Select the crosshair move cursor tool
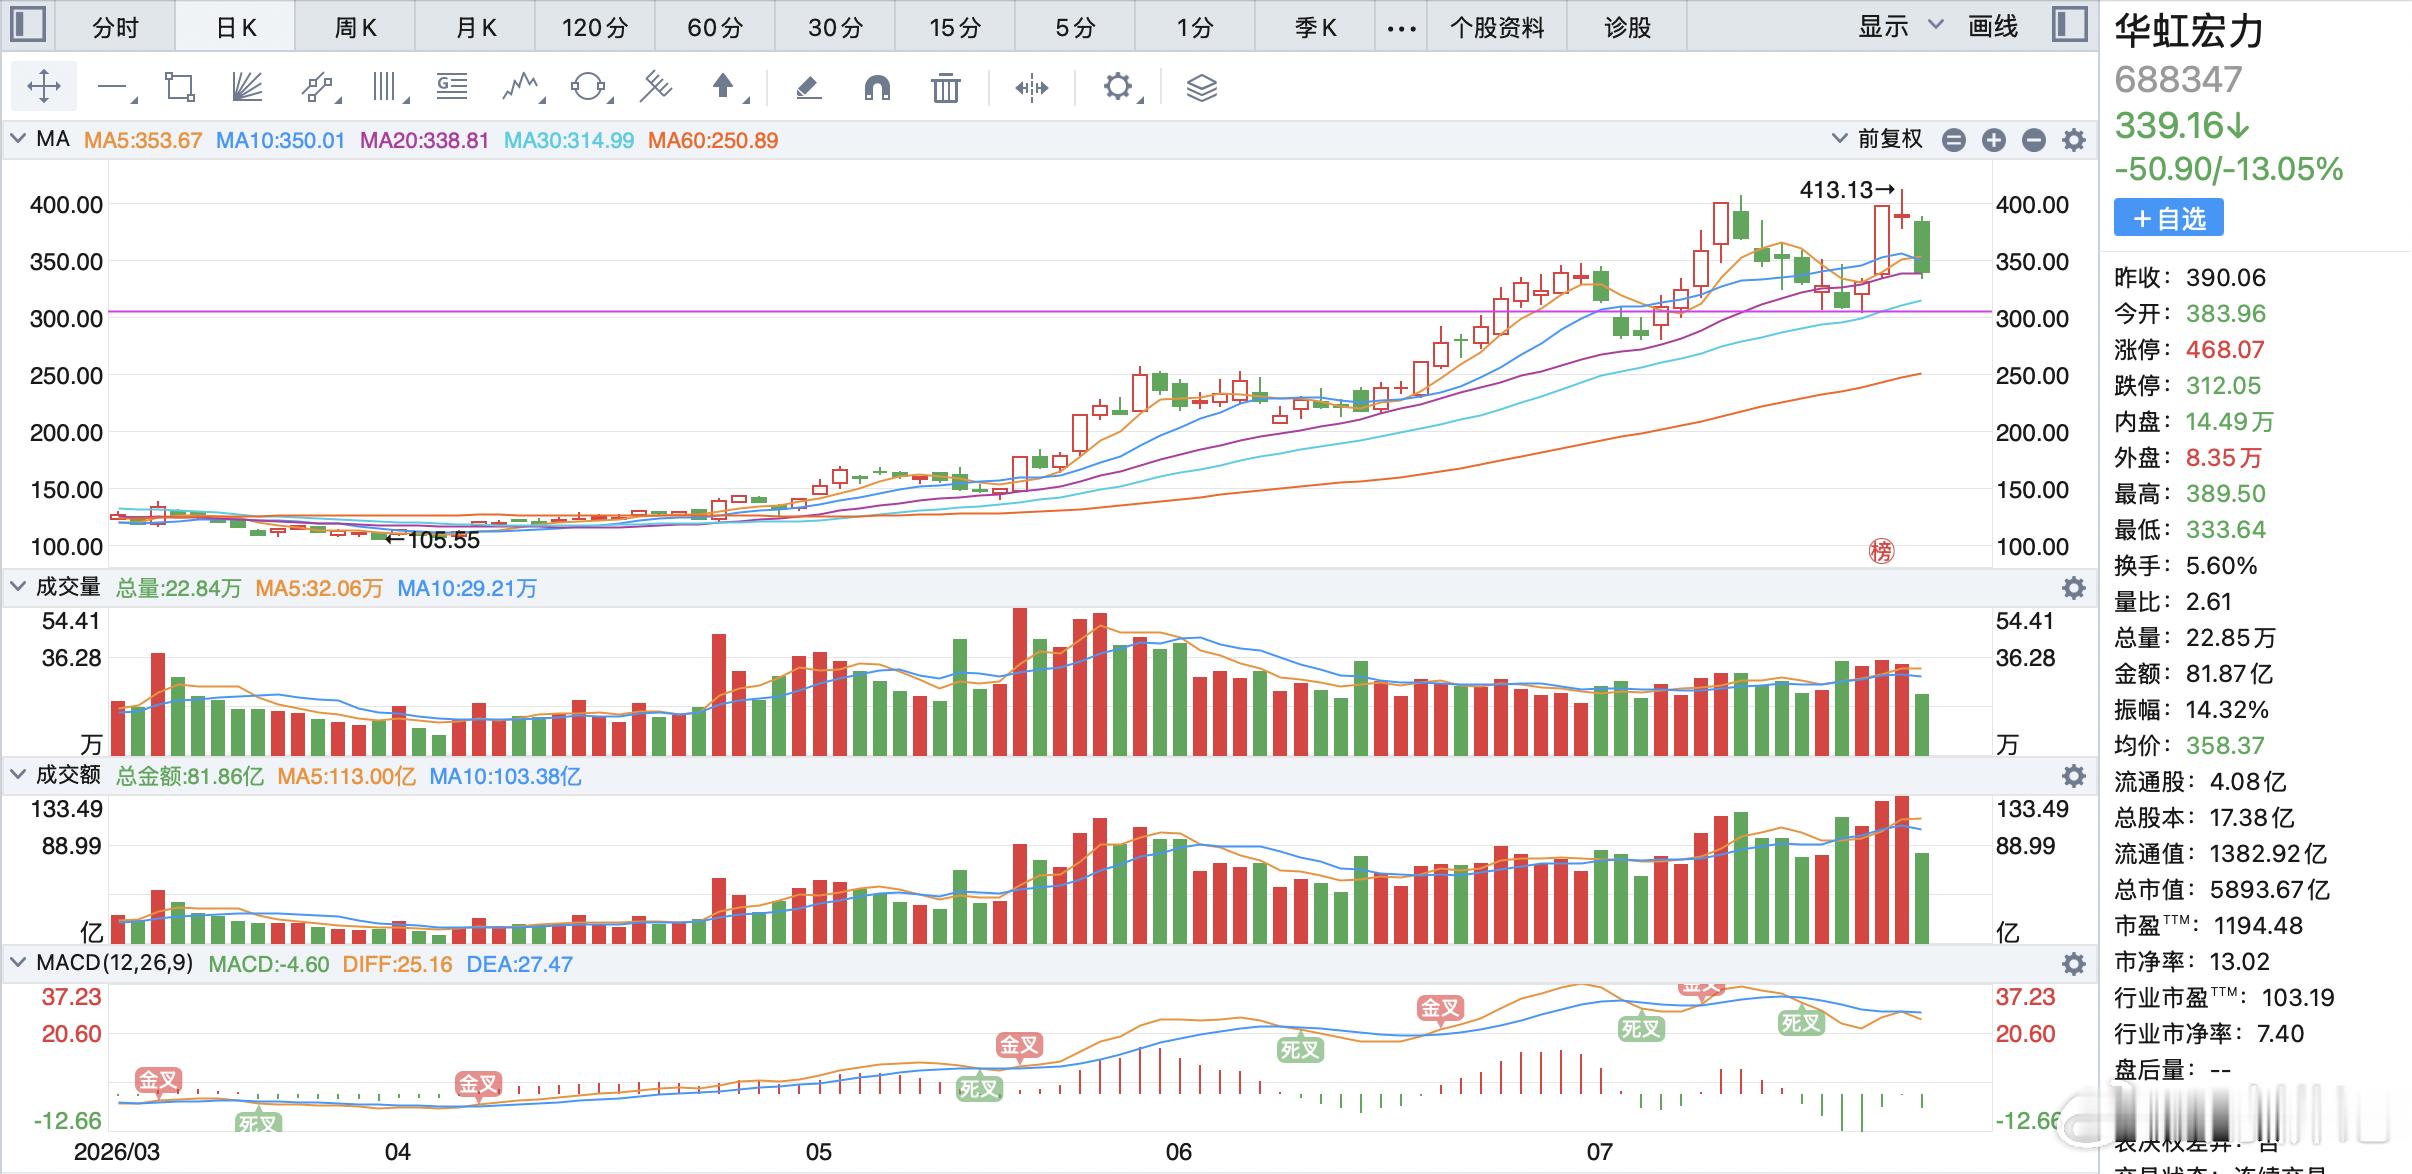This screenshot has width=2412, height=1174. pos(44,87)
